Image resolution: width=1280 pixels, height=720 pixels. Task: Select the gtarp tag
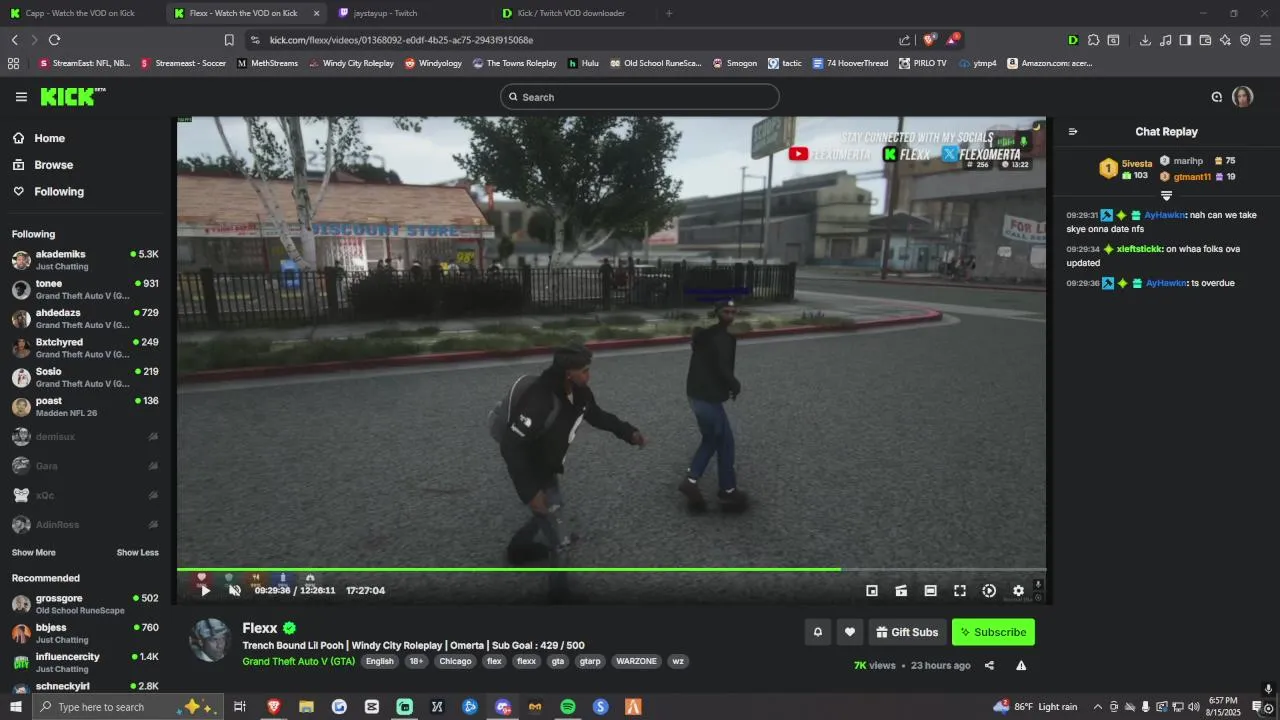point(590,662)
